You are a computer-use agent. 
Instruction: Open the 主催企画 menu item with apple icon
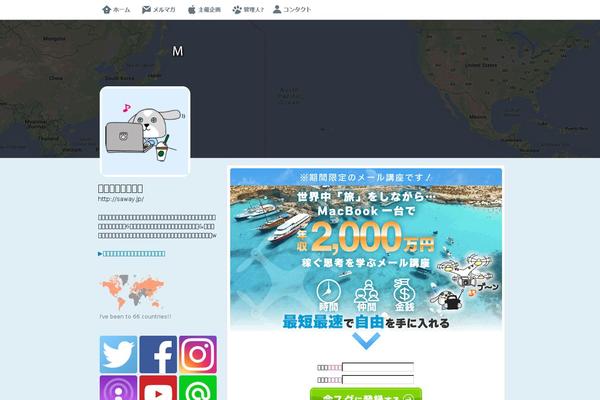[x=204, y=10]
